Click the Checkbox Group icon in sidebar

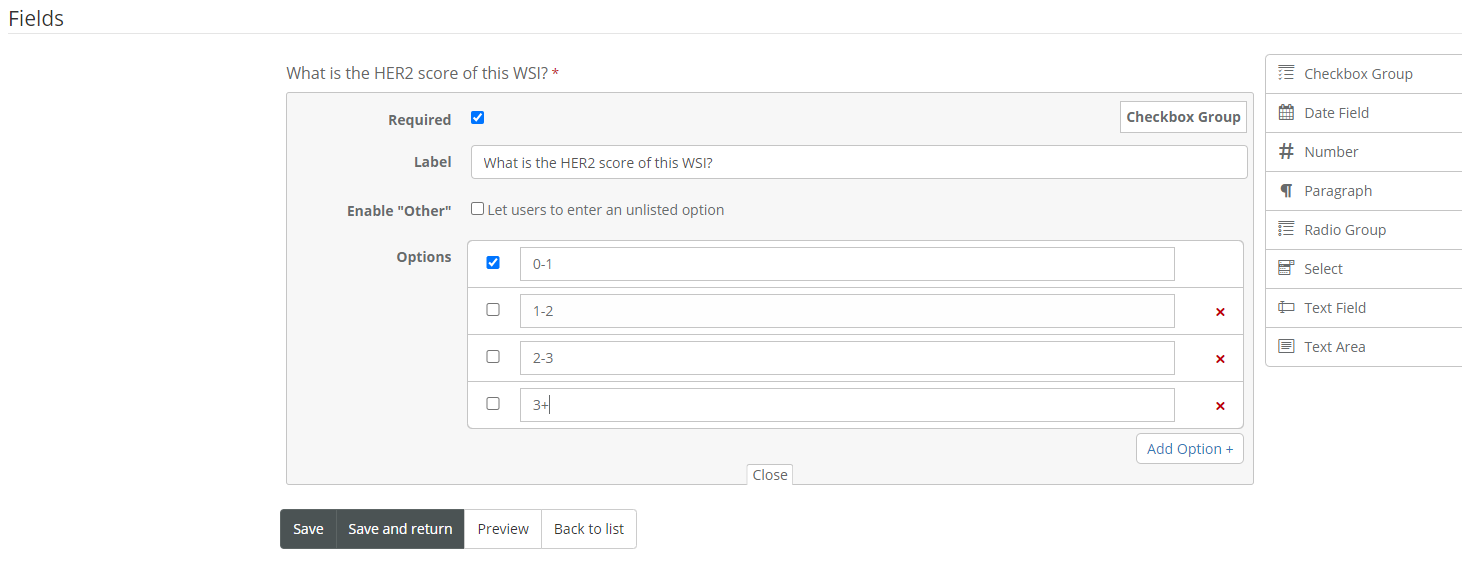pos(1286,74)
